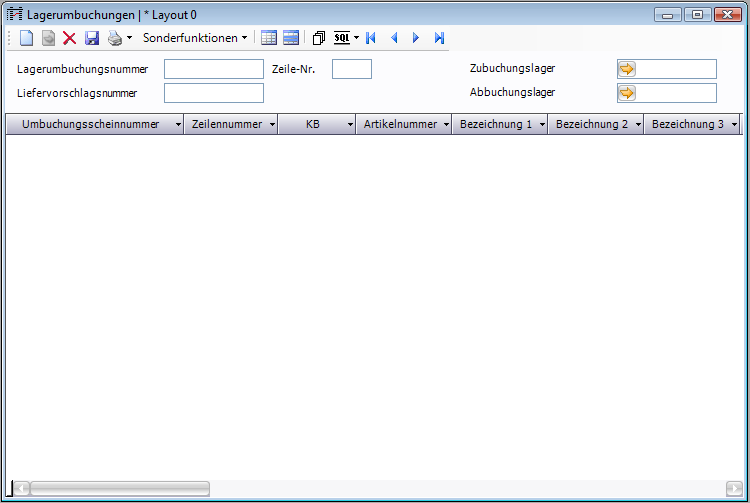
Task: Click the red X delete icon
Action: point(69,38)
